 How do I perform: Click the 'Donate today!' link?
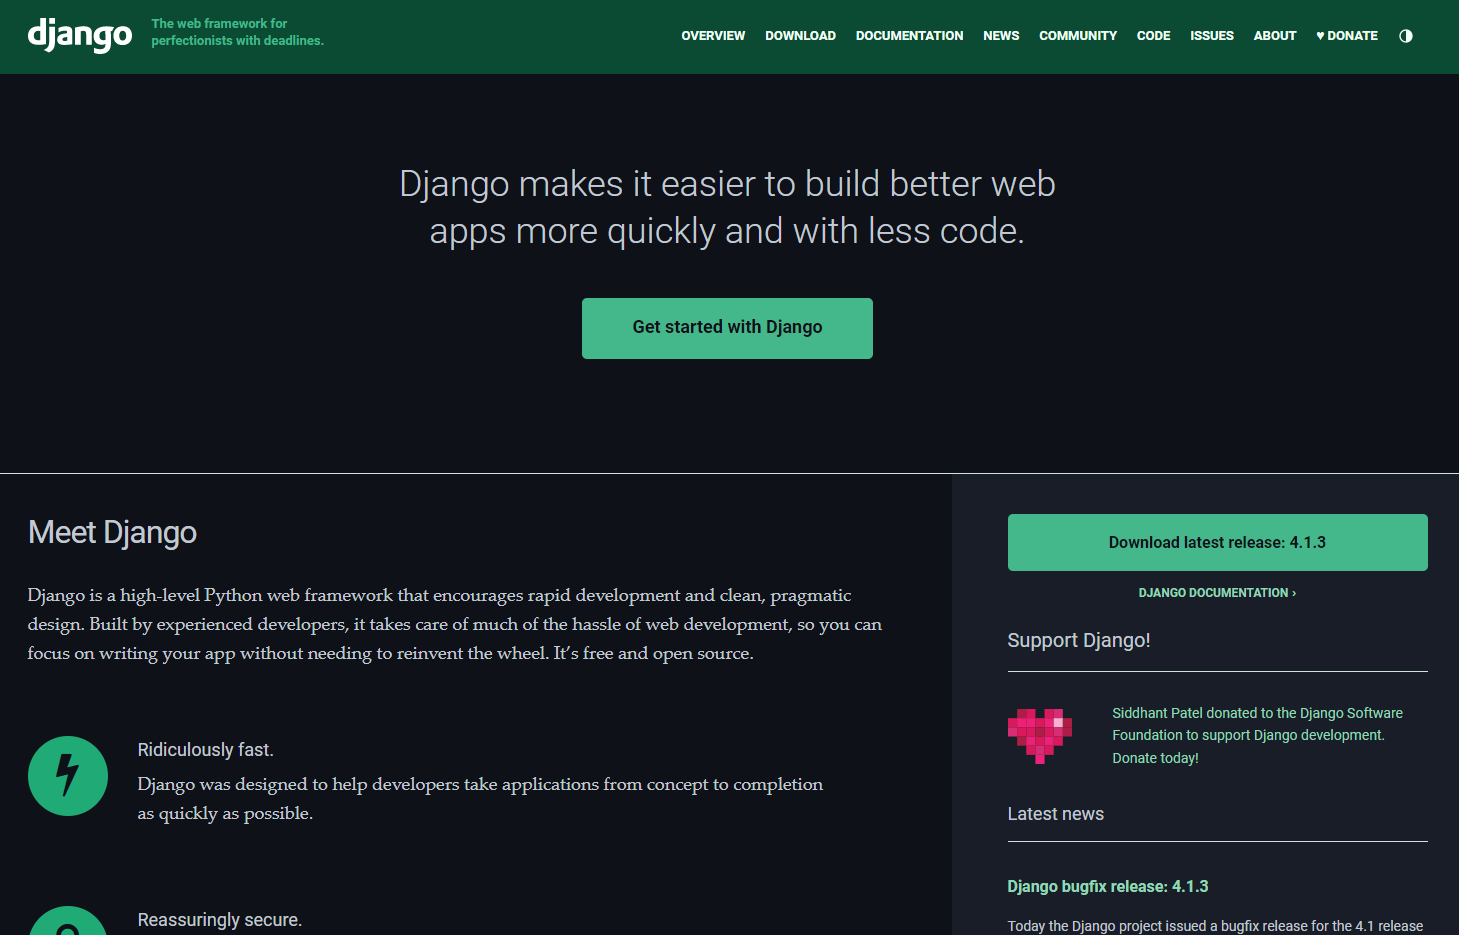coord(1155,758)
